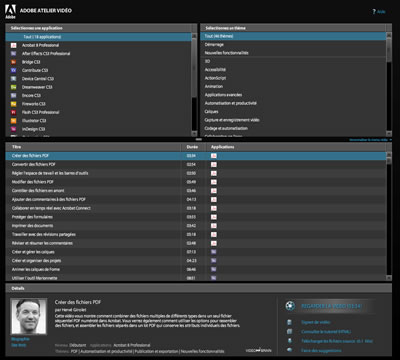
Task: Click the film reel icon beside Regarder la vidéo
Action: (x=290, y=306)
